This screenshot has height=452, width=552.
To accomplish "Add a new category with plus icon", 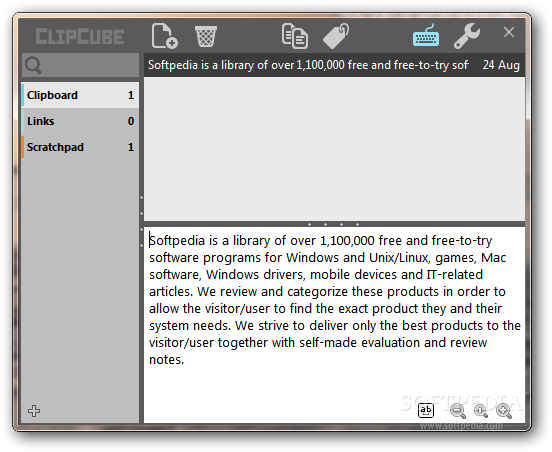I will (x=34, y=411).
